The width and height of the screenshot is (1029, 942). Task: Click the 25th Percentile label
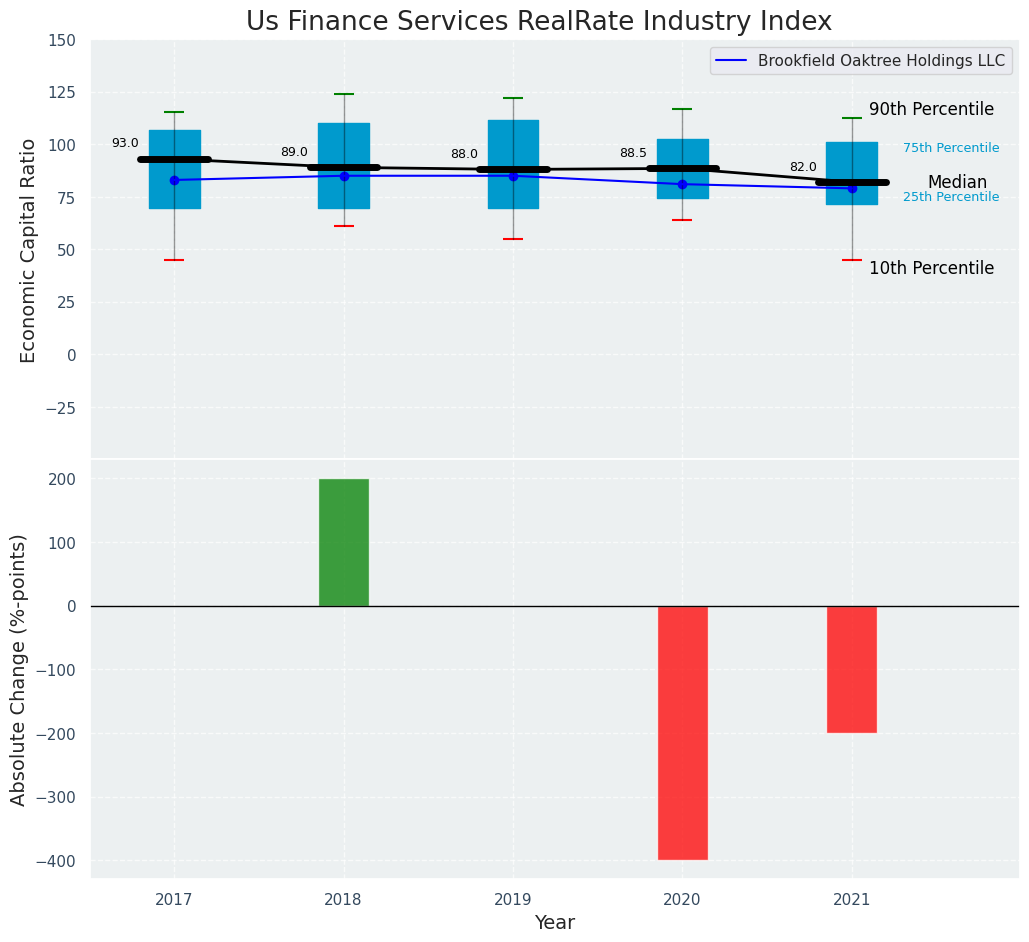pos(950,197)
